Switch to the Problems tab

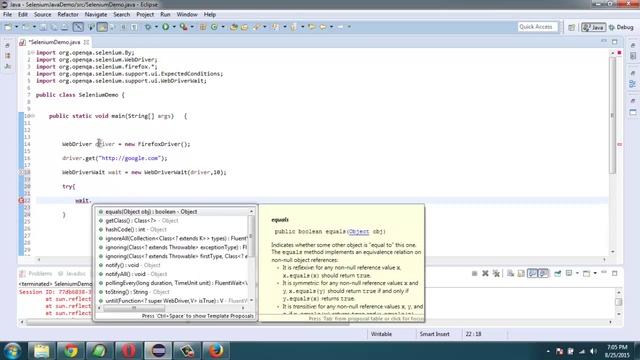36,273
